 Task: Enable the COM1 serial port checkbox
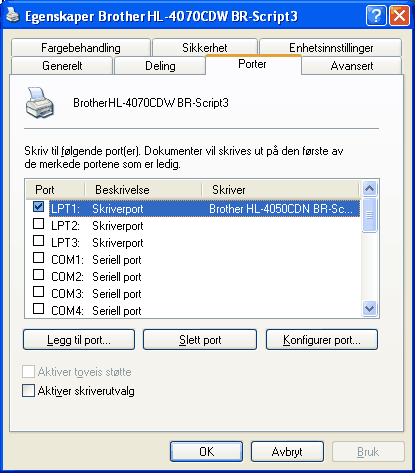(39, 257)
